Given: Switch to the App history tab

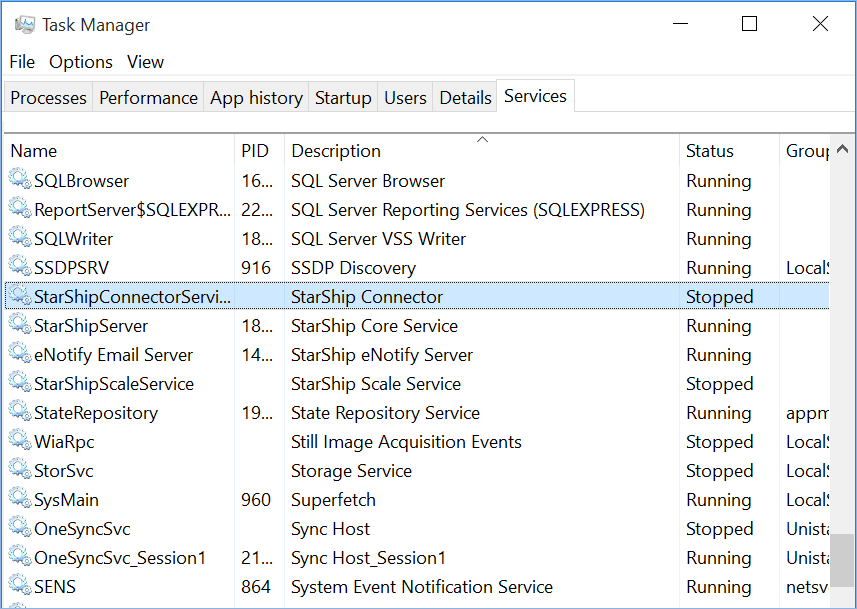Looking at the screenshot, I should 256,97.
